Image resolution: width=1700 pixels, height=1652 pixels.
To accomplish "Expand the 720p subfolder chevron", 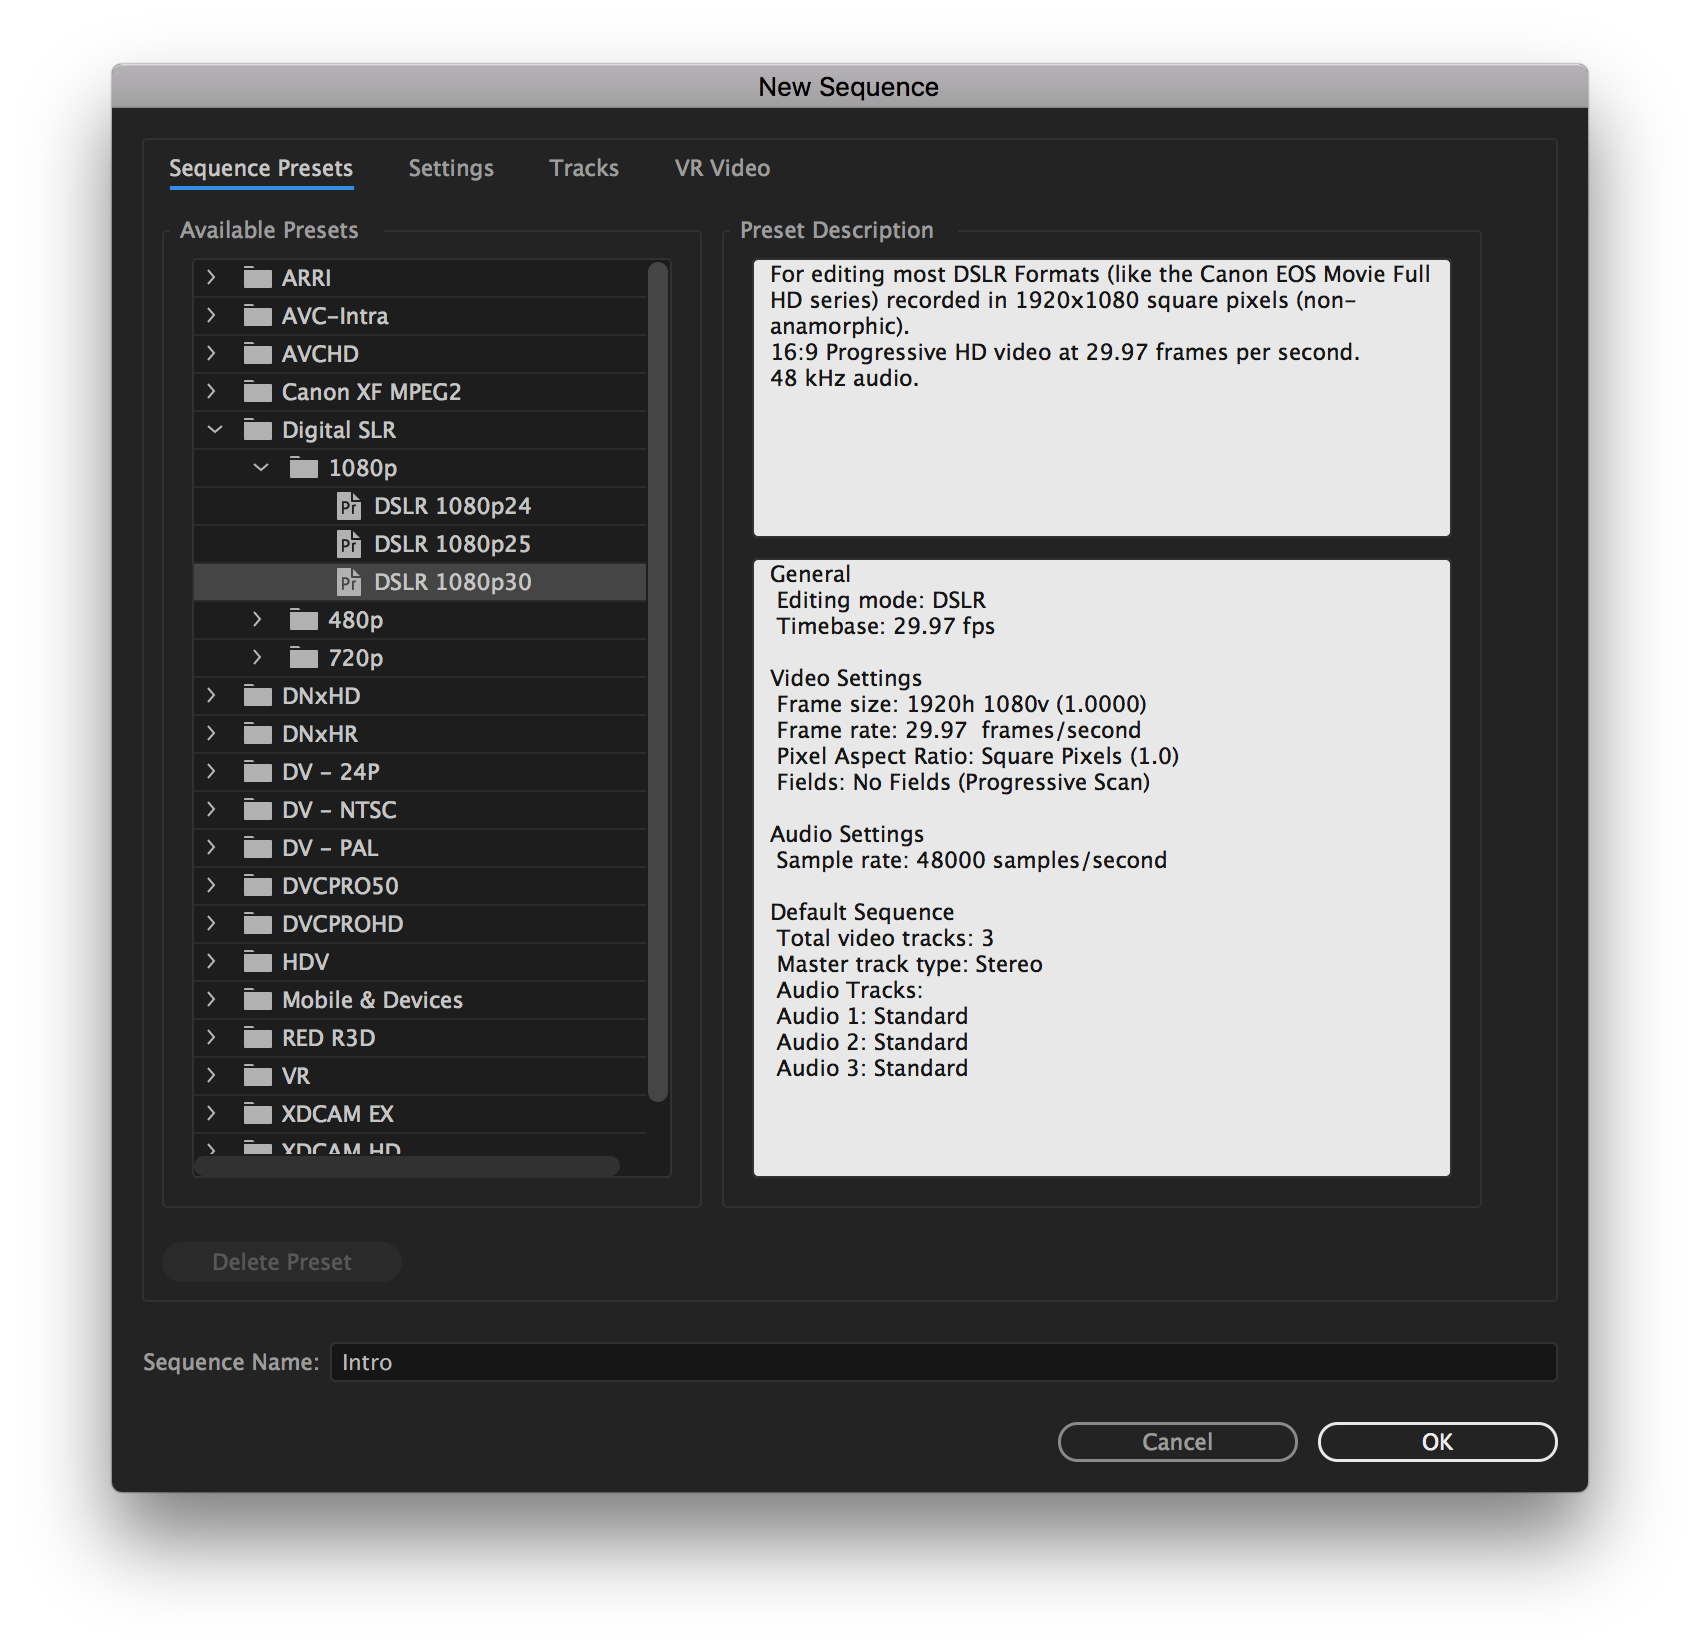I will click(258, 658).
